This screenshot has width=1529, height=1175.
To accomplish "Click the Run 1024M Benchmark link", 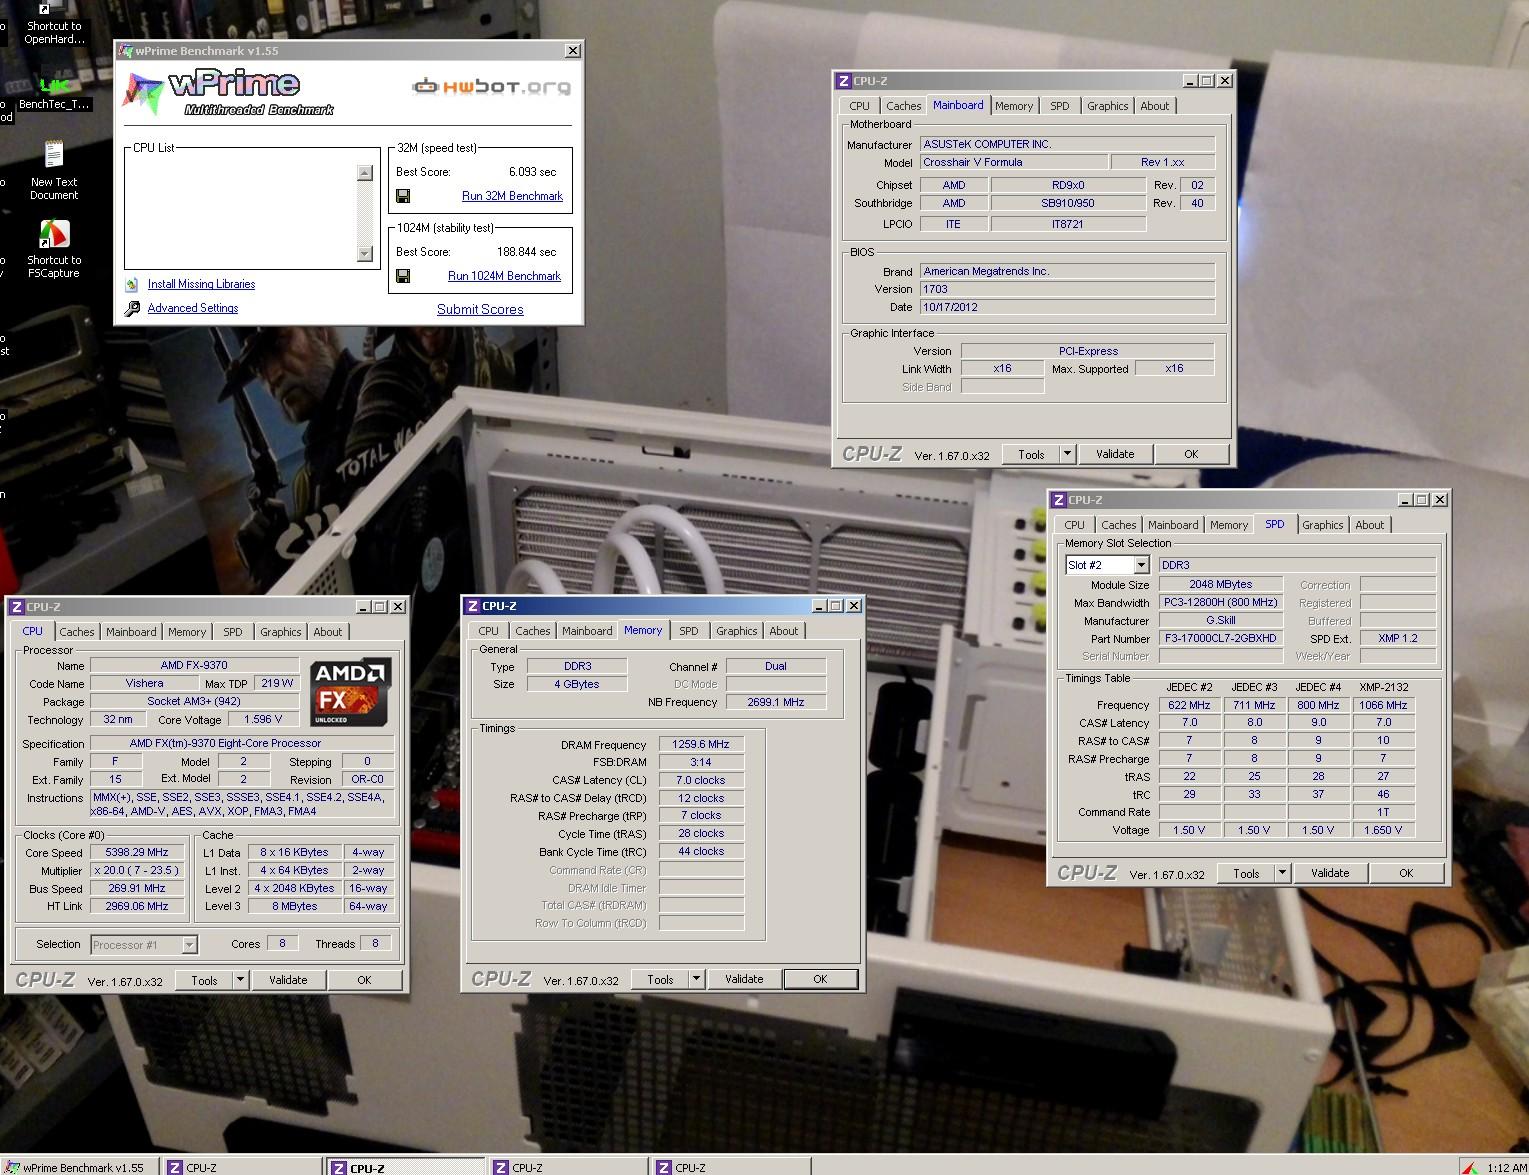I will click(504, 276).
